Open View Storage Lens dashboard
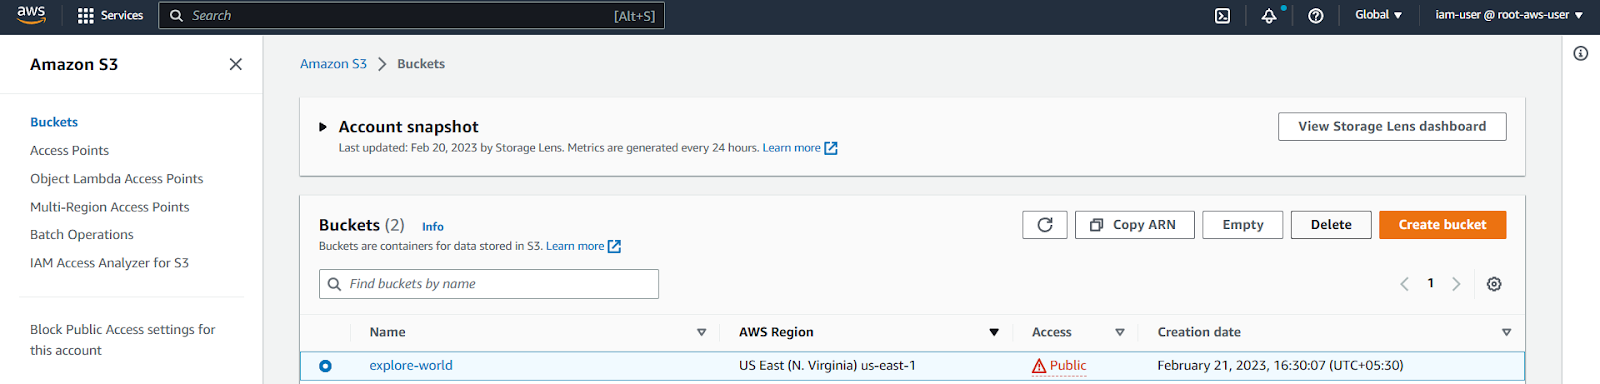The width and height of the screenshot is (1600, 384). [1392, 127]
